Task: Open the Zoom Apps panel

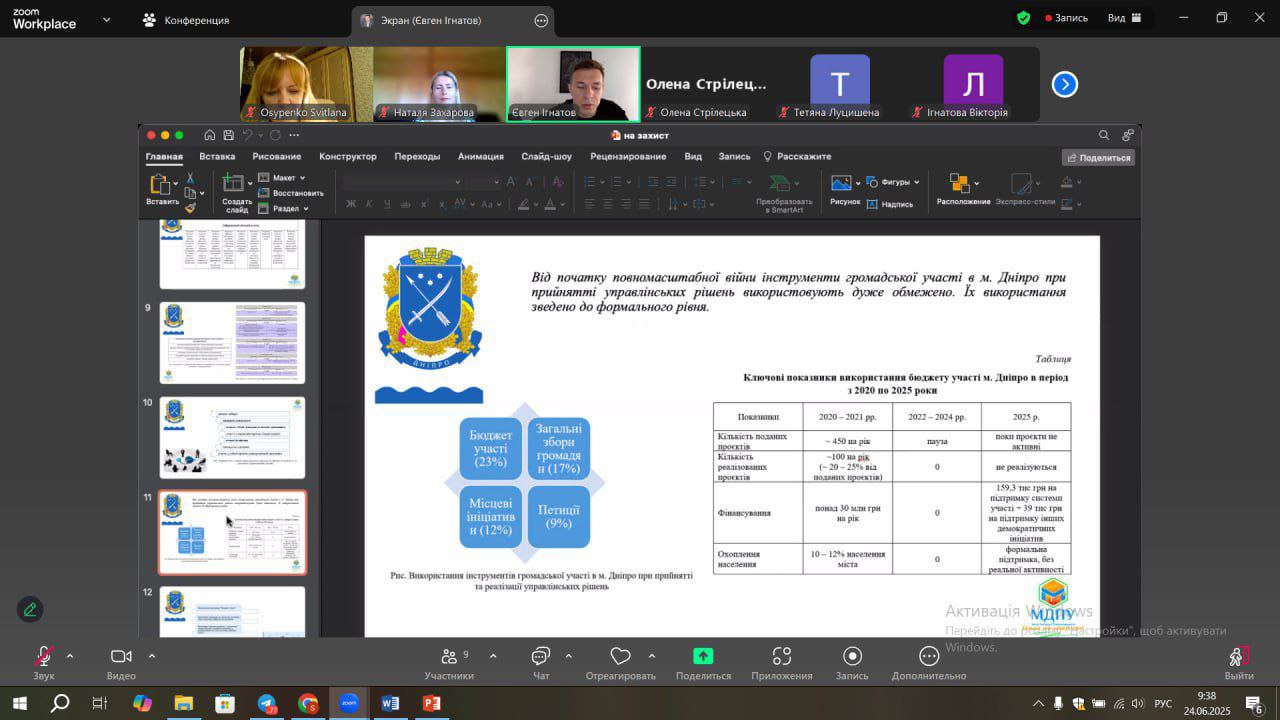Action: click(781, 657)
